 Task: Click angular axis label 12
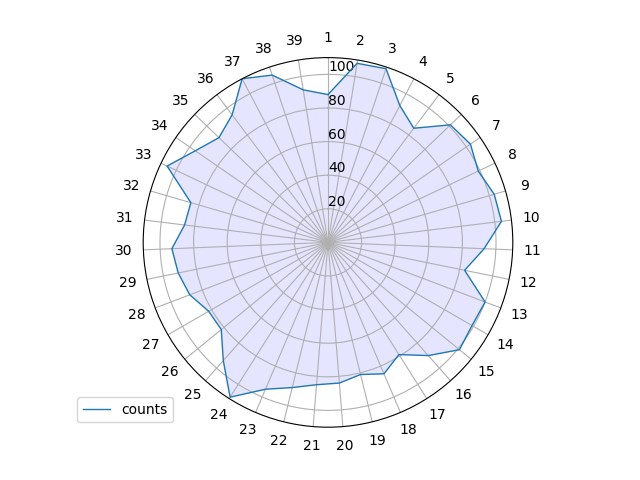pos(528,282)
